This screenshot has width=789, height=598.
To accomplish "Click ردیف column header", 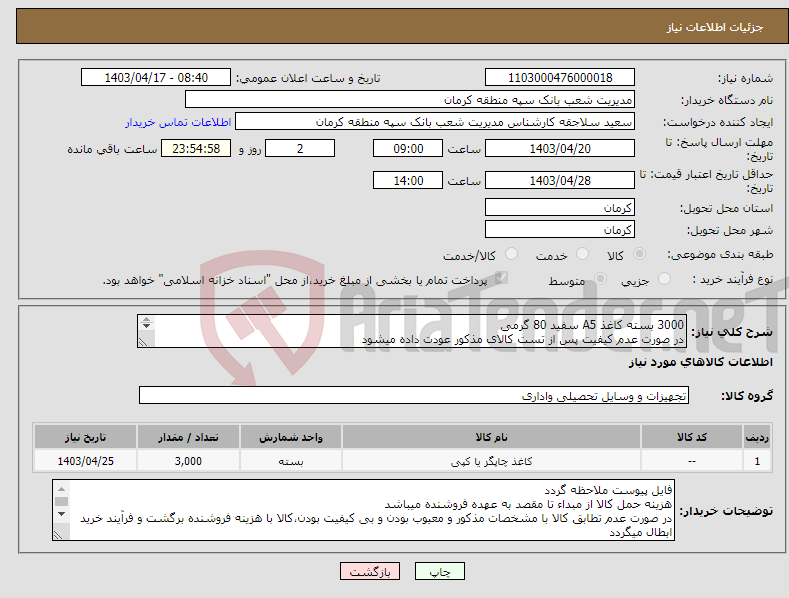I will click(x=757, y=437).
